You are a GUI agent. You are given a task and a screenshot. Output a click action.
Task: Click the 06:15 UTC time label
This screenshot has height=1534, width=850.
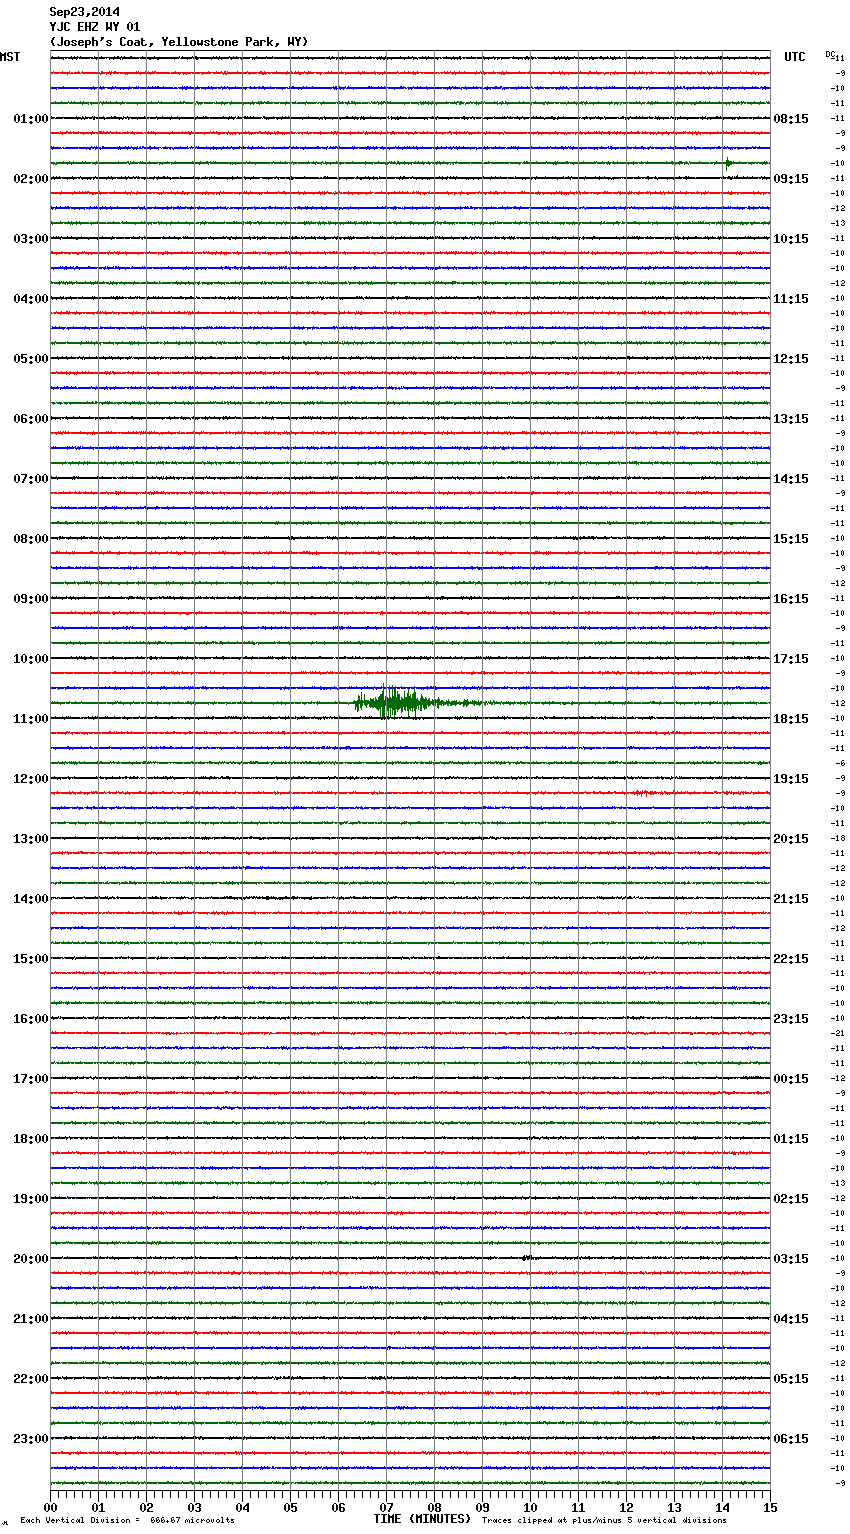[x=791, y=1439]
